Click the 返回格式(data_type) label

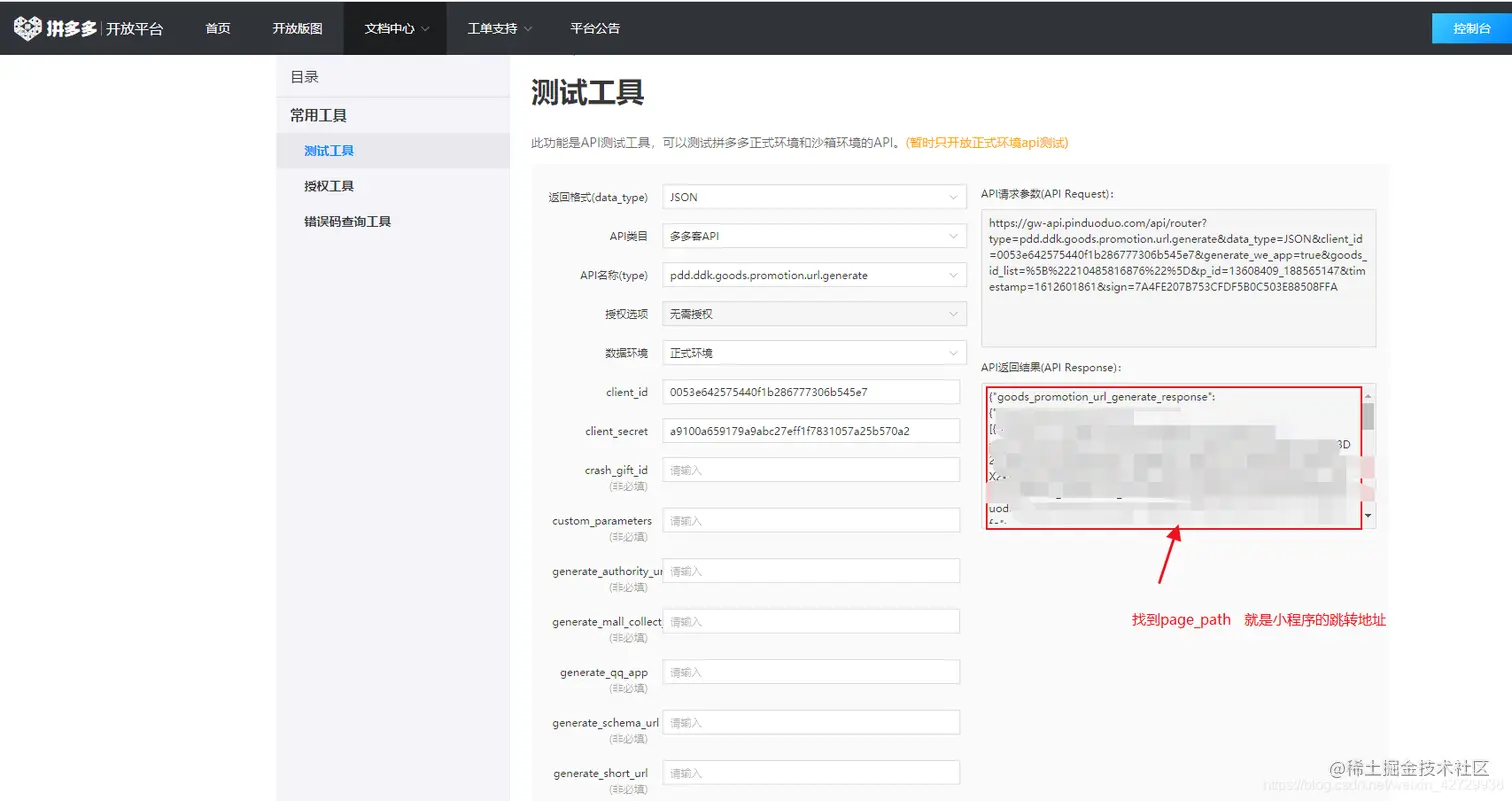tap(598, 197)
